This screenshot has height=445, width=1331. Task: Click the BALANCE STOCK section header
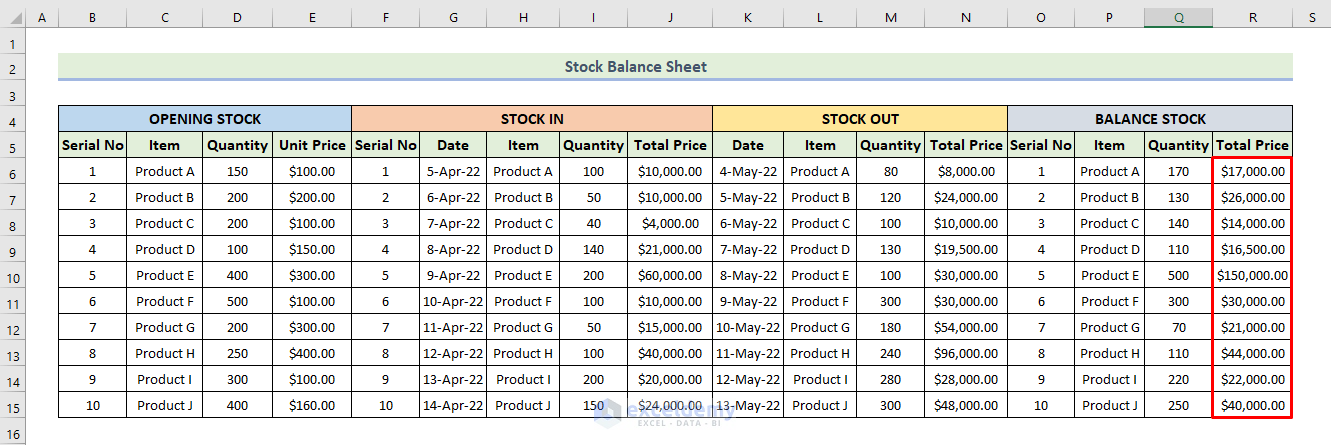[1150, 119]
